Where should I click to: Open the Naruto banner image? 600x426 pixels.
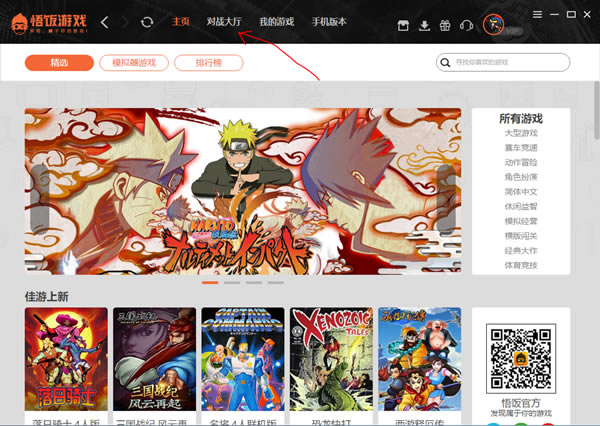[243, 191]
